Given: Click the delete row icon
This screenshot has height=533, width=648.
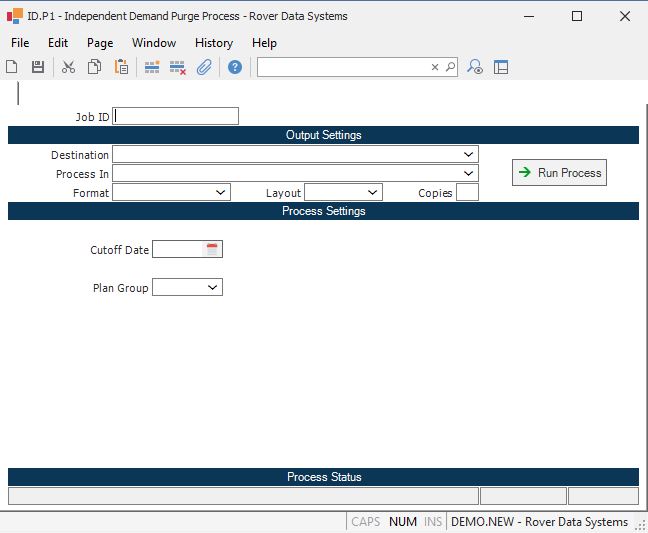Looking at the screenshot, I should click(178, 67).
